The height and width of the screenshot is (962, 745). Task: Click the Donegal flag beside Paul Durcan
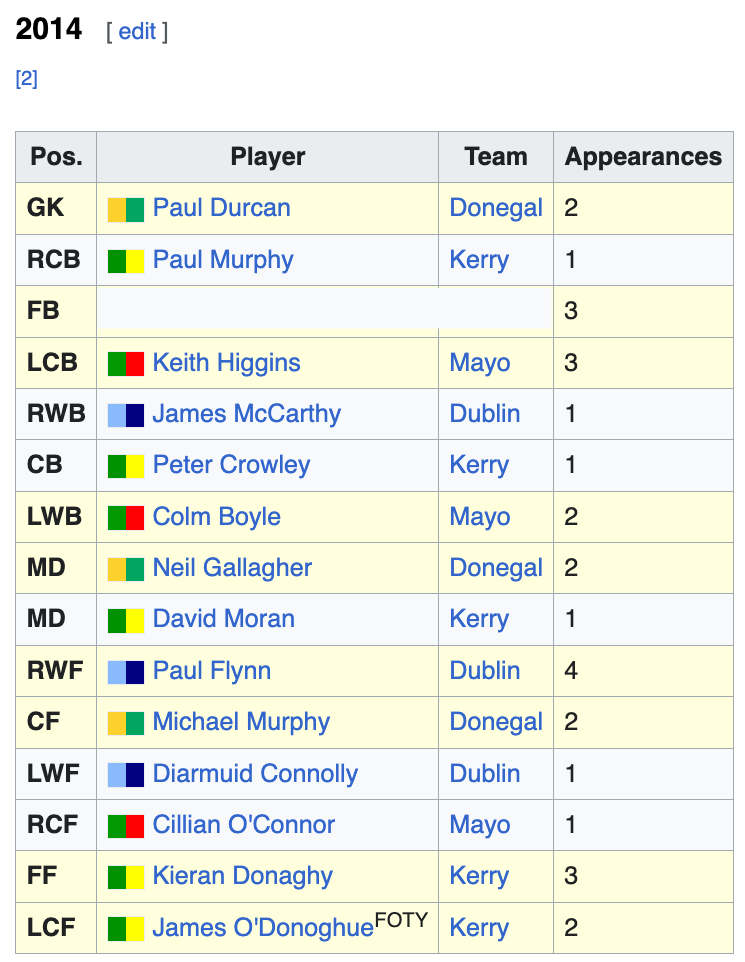coord(126,209)
